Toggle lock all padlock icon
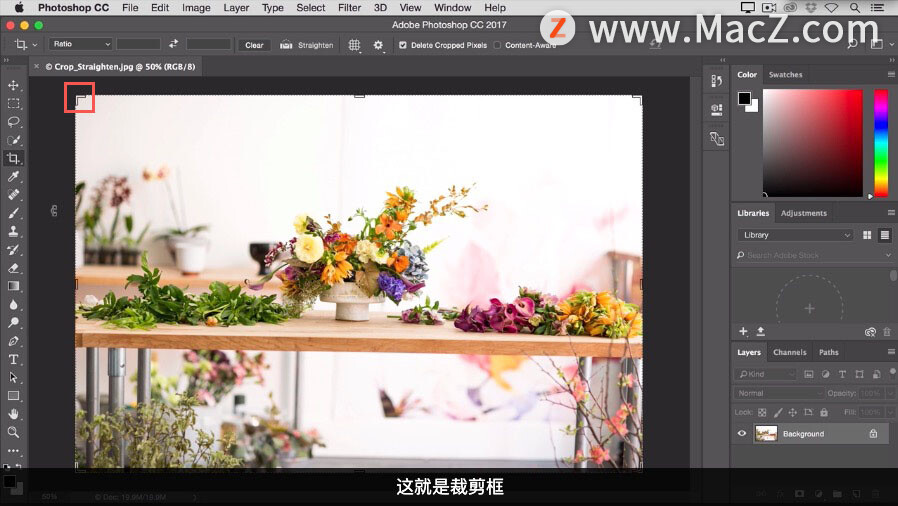 click(x=824, y=412)
